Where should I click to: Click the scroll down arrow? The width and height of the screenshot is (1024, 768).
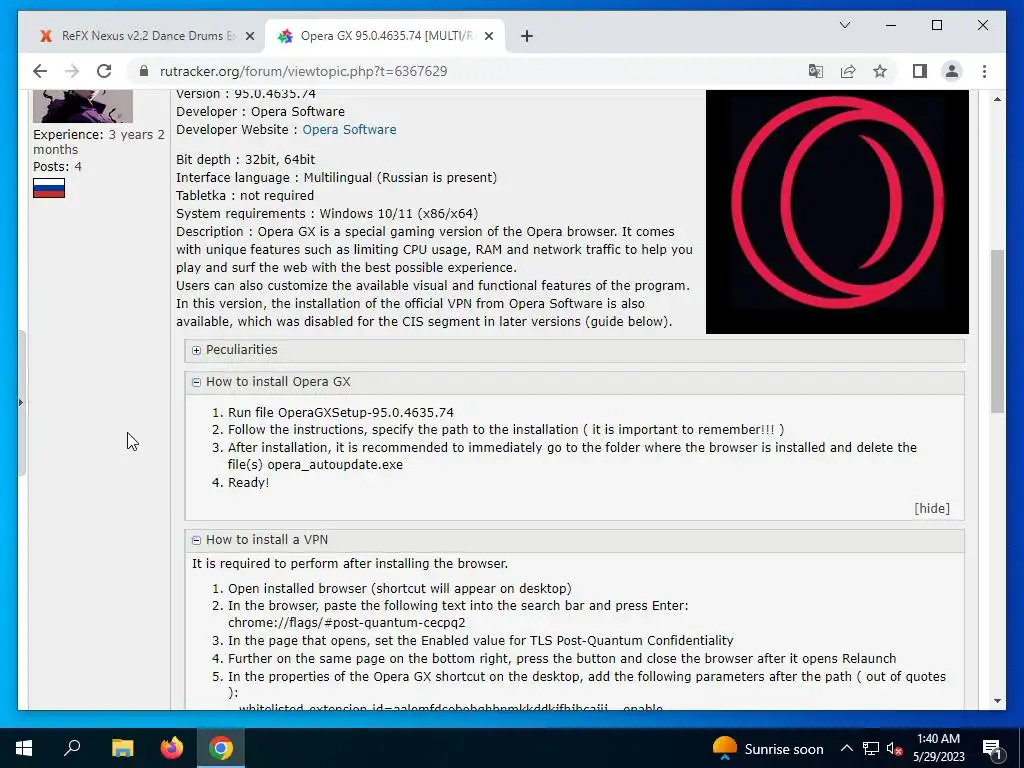pos(997,701)
